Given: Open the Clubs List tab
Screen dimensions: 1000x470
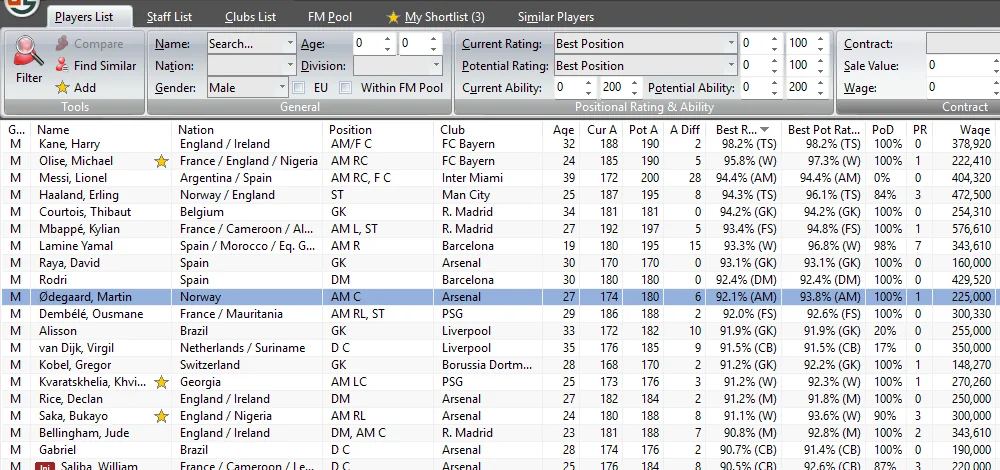Looking at the screenshot, I should [x=250, y=17].
